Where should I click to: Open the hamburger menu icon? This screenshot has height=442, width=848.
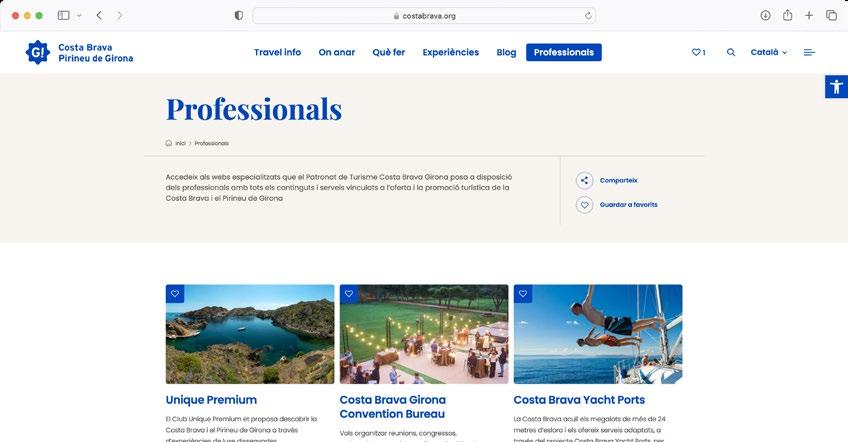pos(809,52)
